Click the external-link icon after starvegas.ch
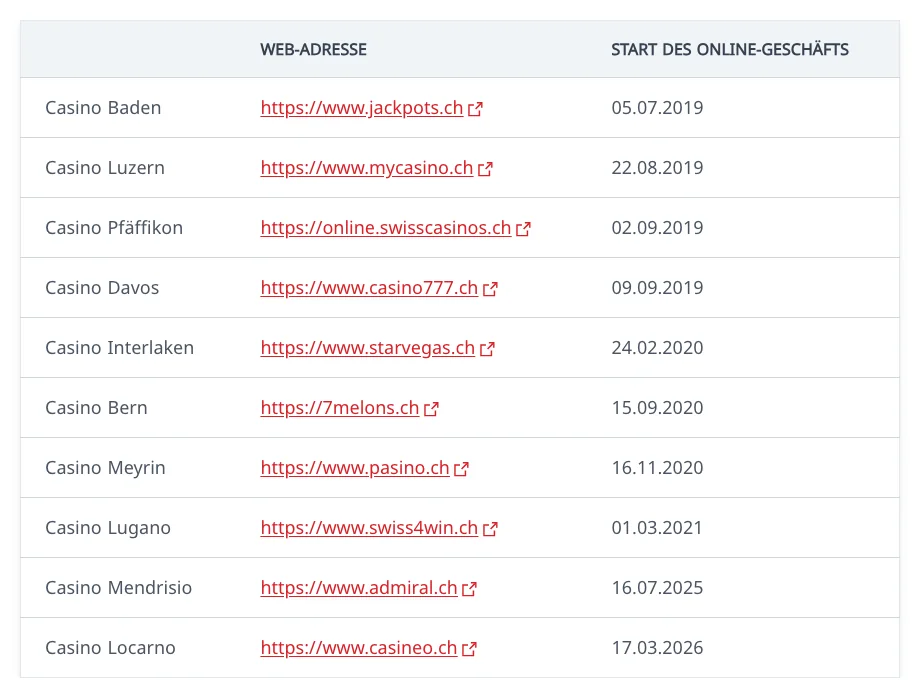 pyautogui.click(x=487, y=349)
